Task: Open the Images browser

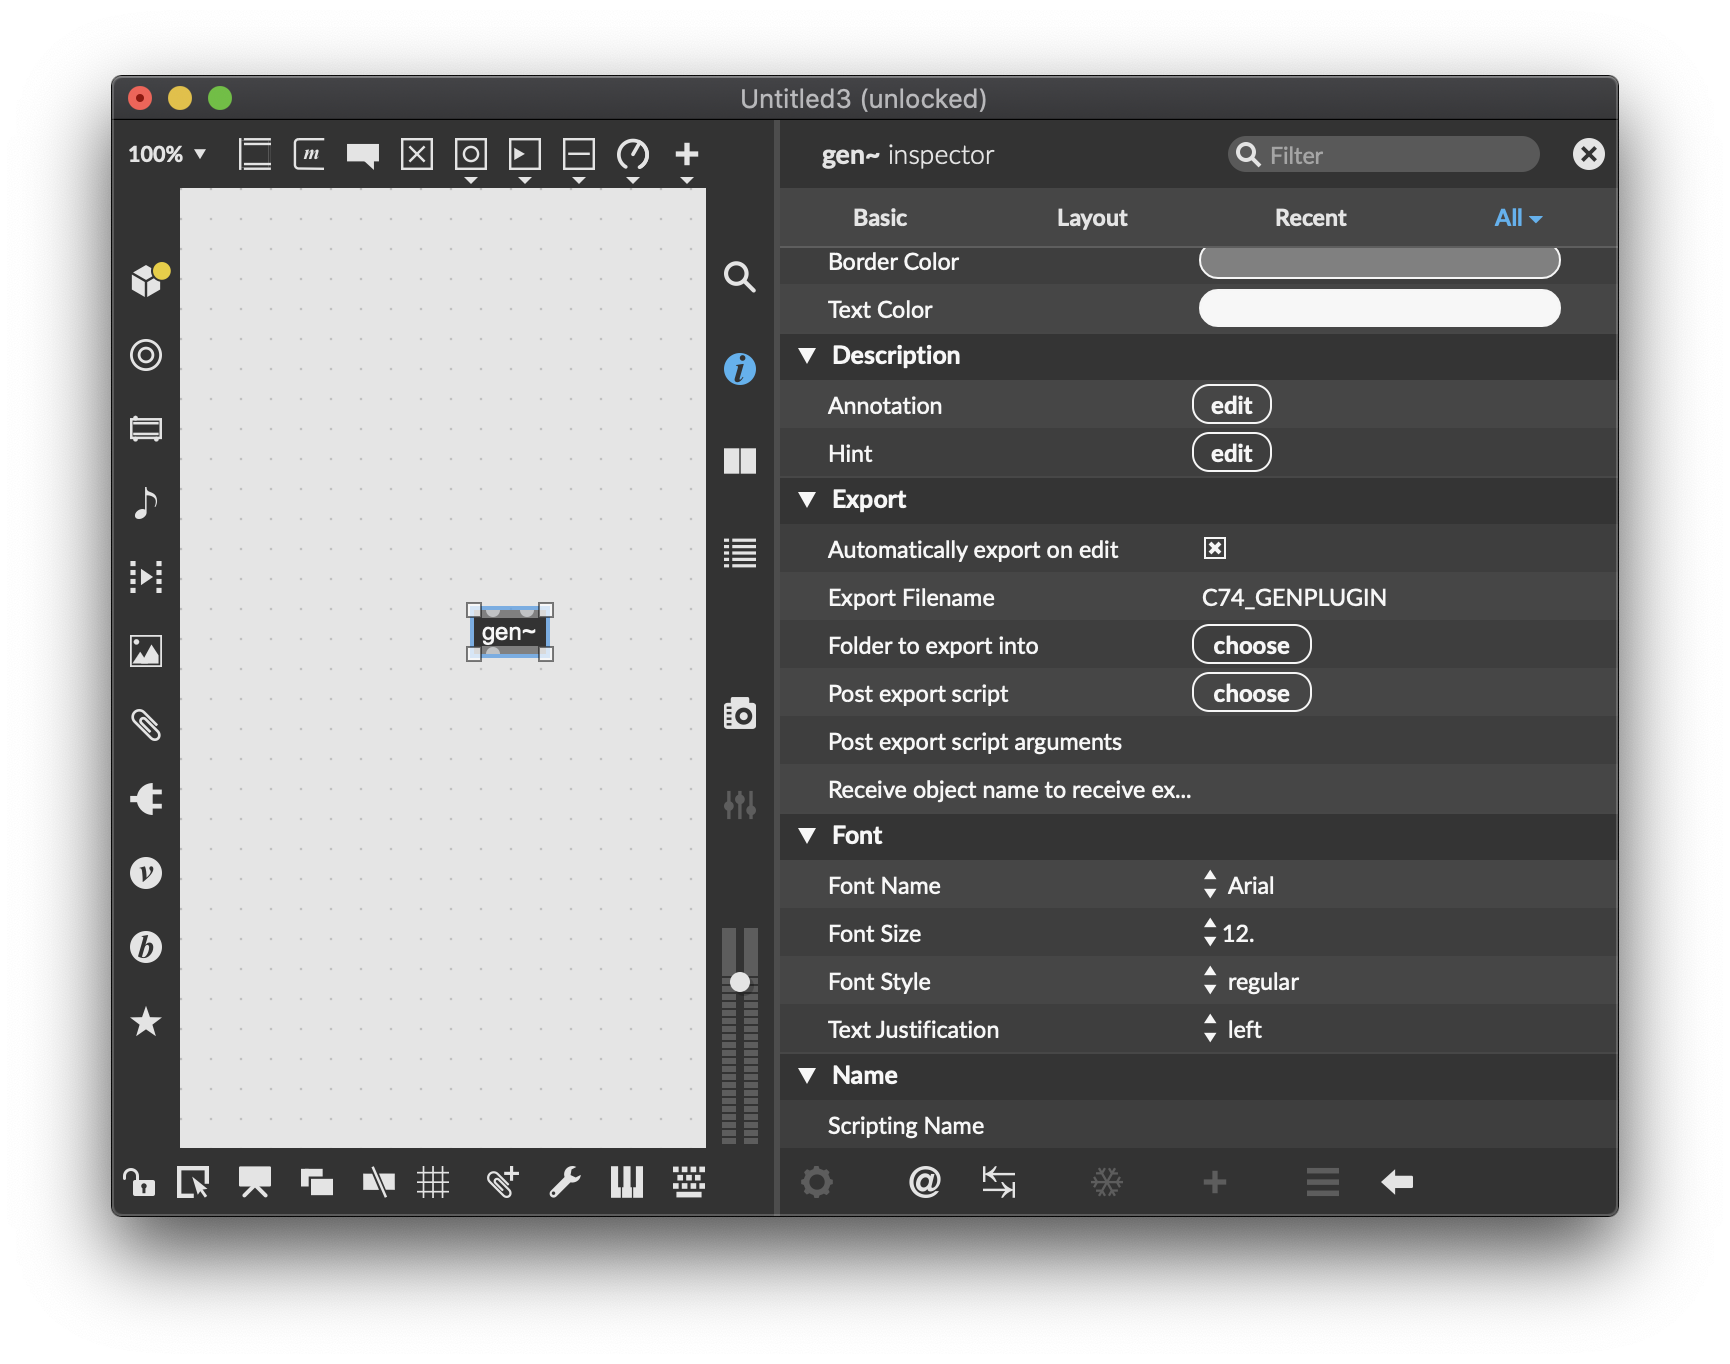Action: (x=146, y=651)
